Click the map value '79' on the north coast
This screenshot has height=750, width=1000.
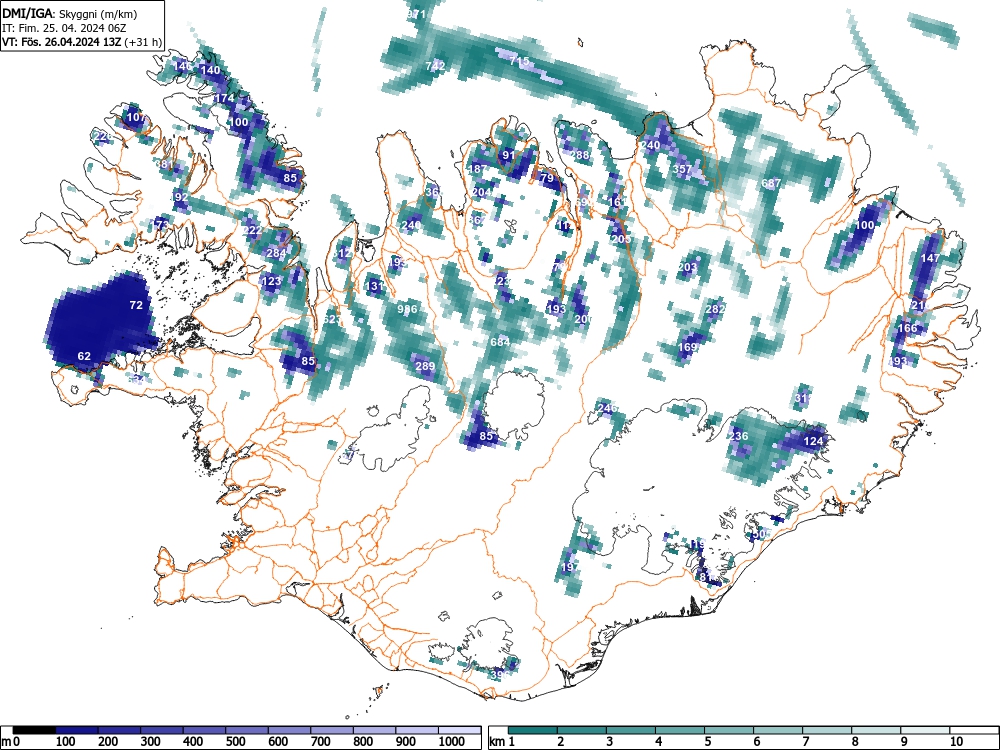[x=547, y=178]
